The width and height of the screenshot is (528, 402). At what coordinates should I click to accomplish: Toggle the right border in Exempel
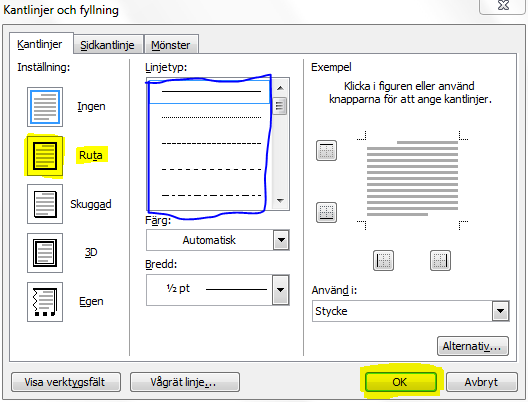(x=440, y=260)
